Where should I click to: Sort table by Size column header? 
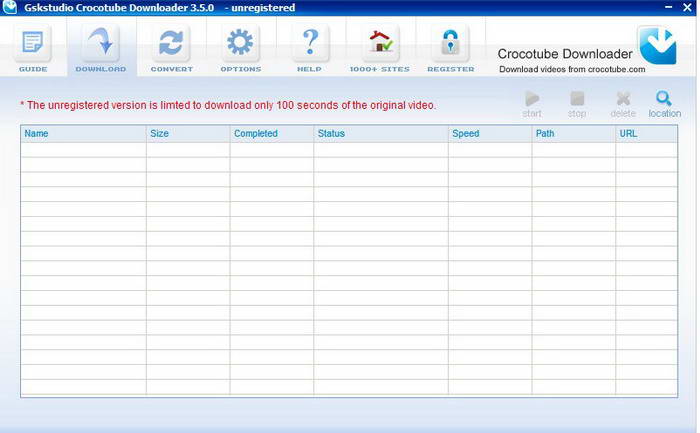(x=188, y=133)
